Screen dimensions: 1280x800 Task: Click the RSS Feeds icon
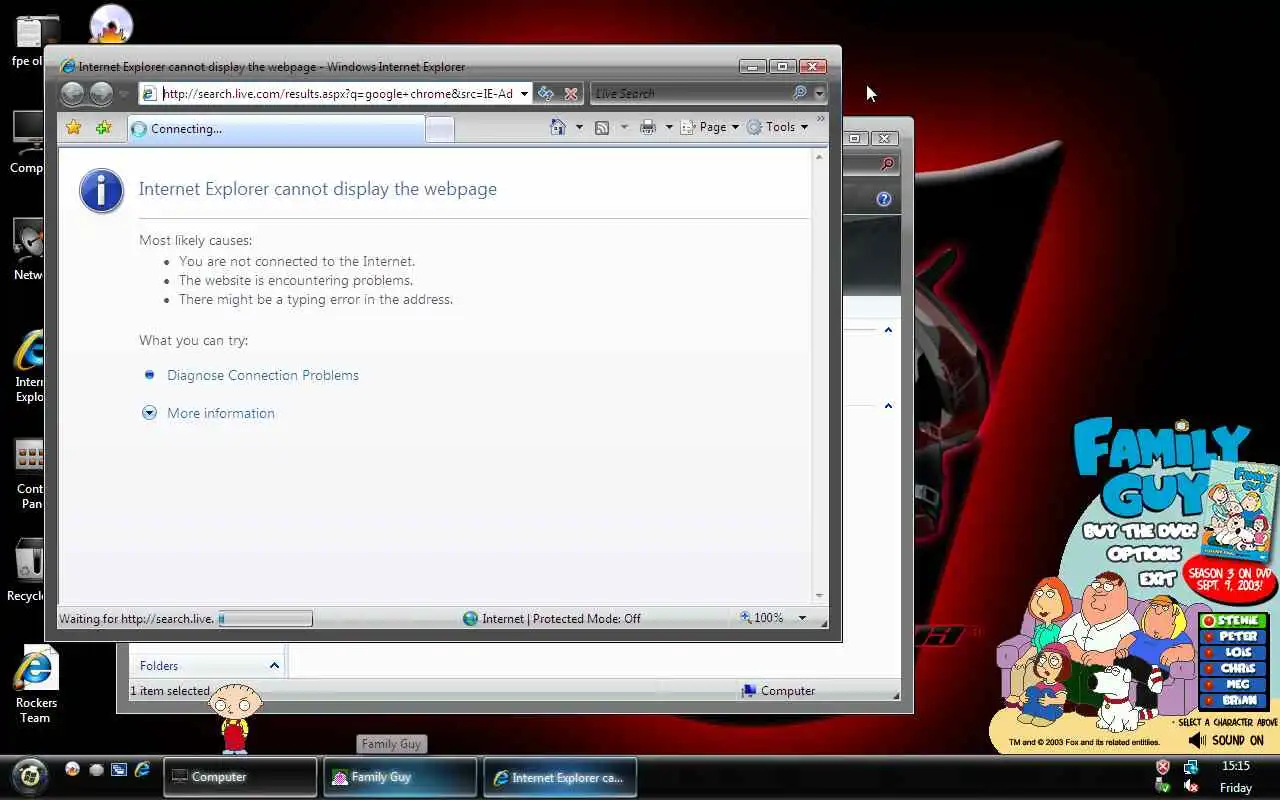coord(602,127)
